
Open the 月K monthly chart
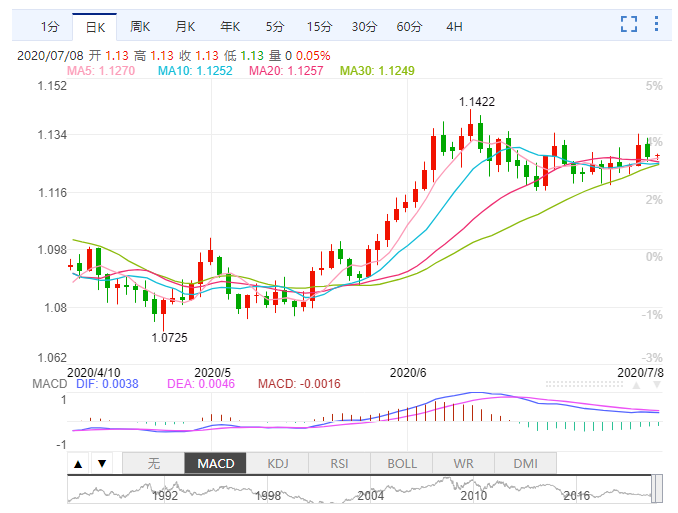click(185, 26)
